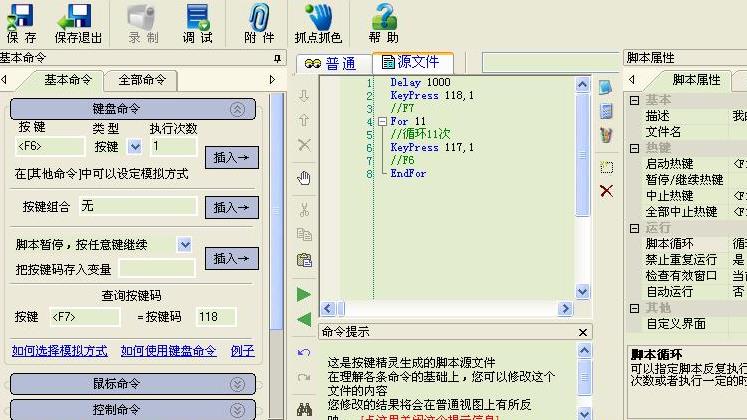Click the 按键 <F6> input field
This screenshot has height=420, width=747.
(50, 146)
